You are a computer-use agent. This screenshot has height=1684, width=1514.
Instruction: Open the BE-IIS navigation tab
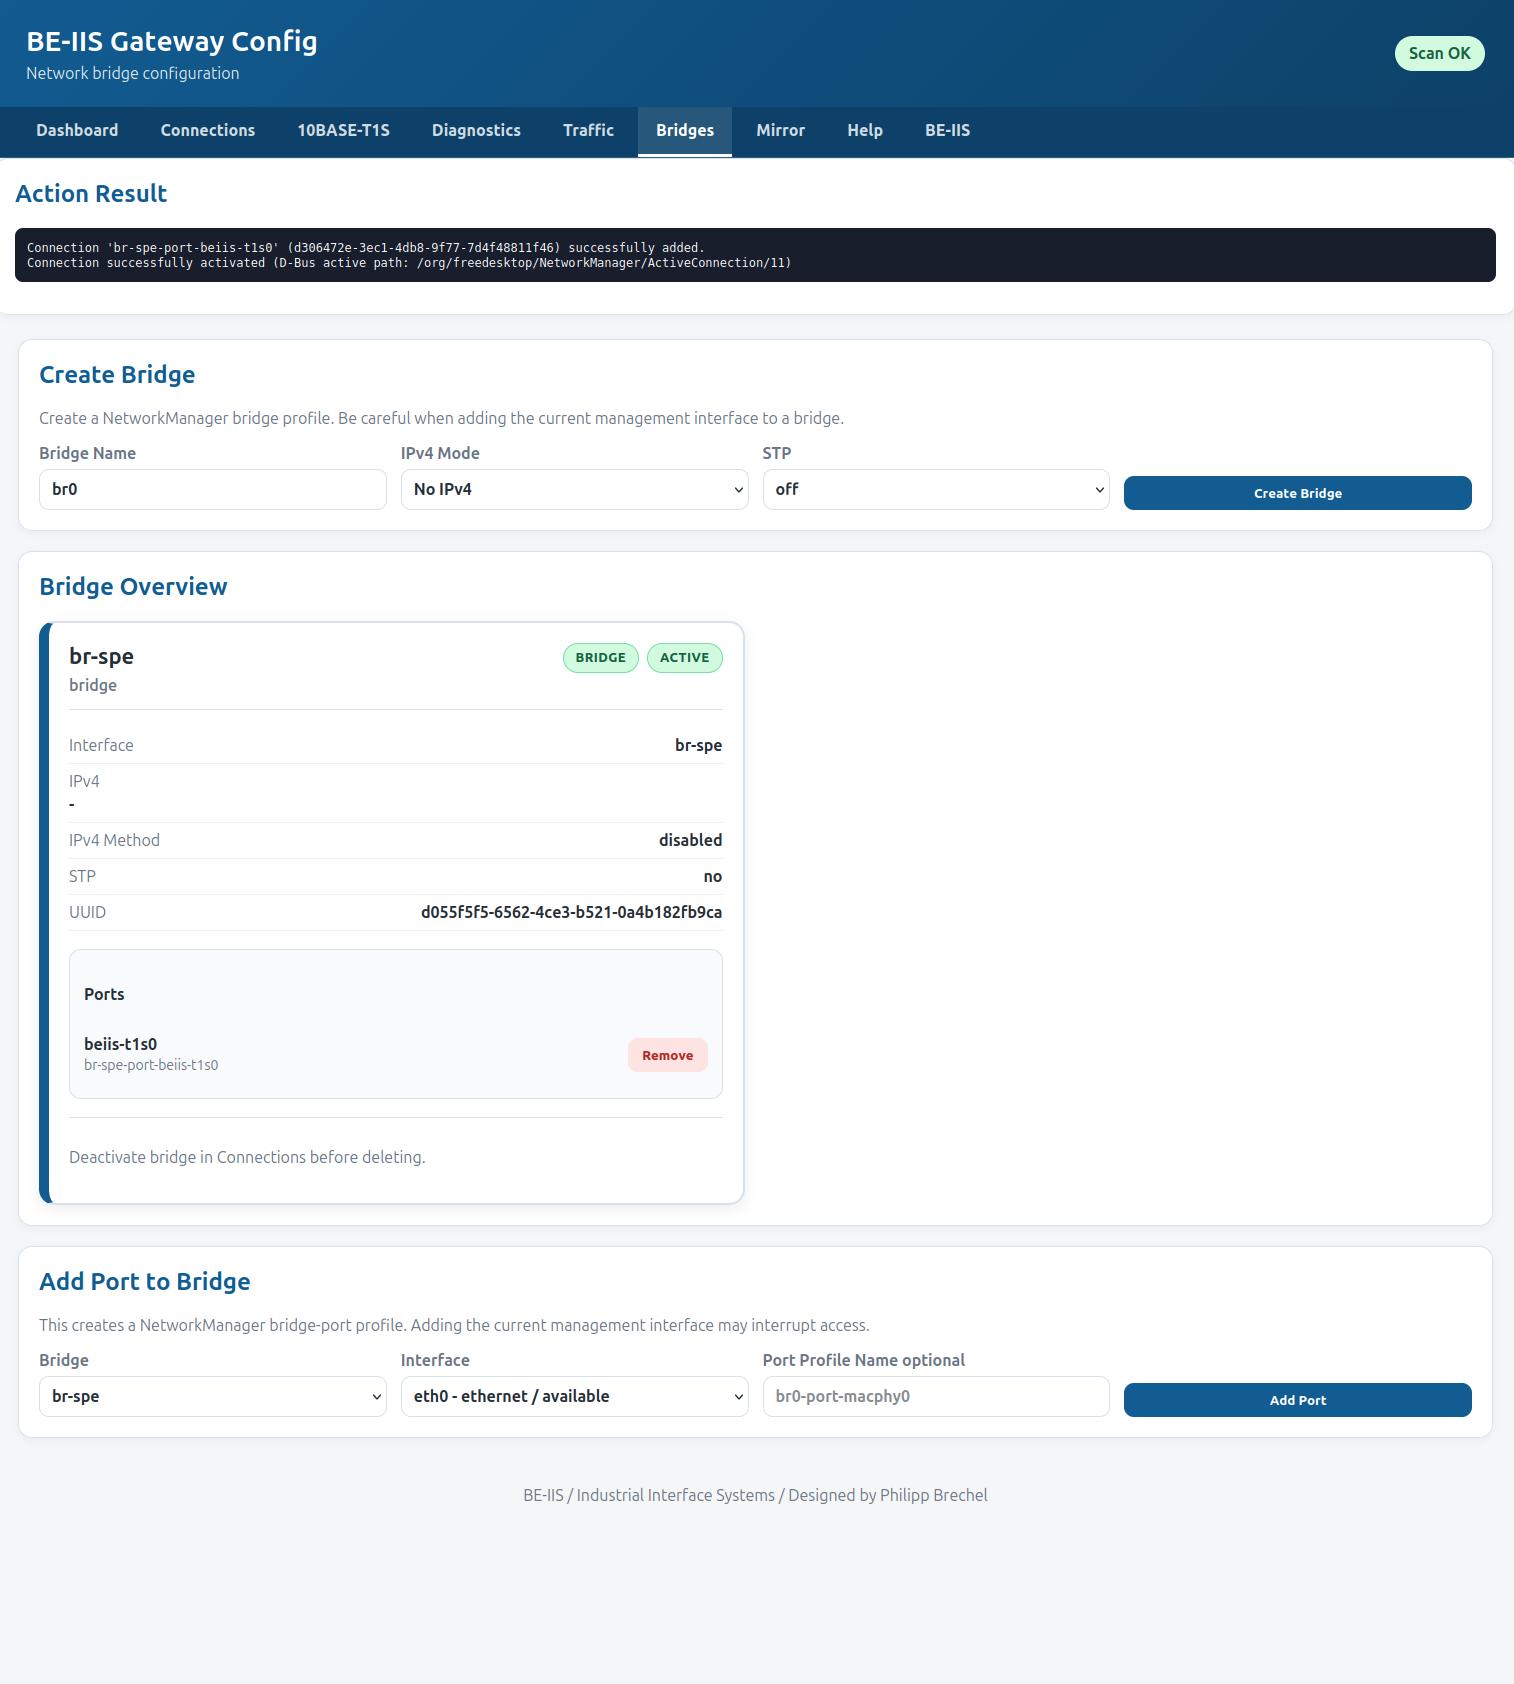[x=947, y=131]
